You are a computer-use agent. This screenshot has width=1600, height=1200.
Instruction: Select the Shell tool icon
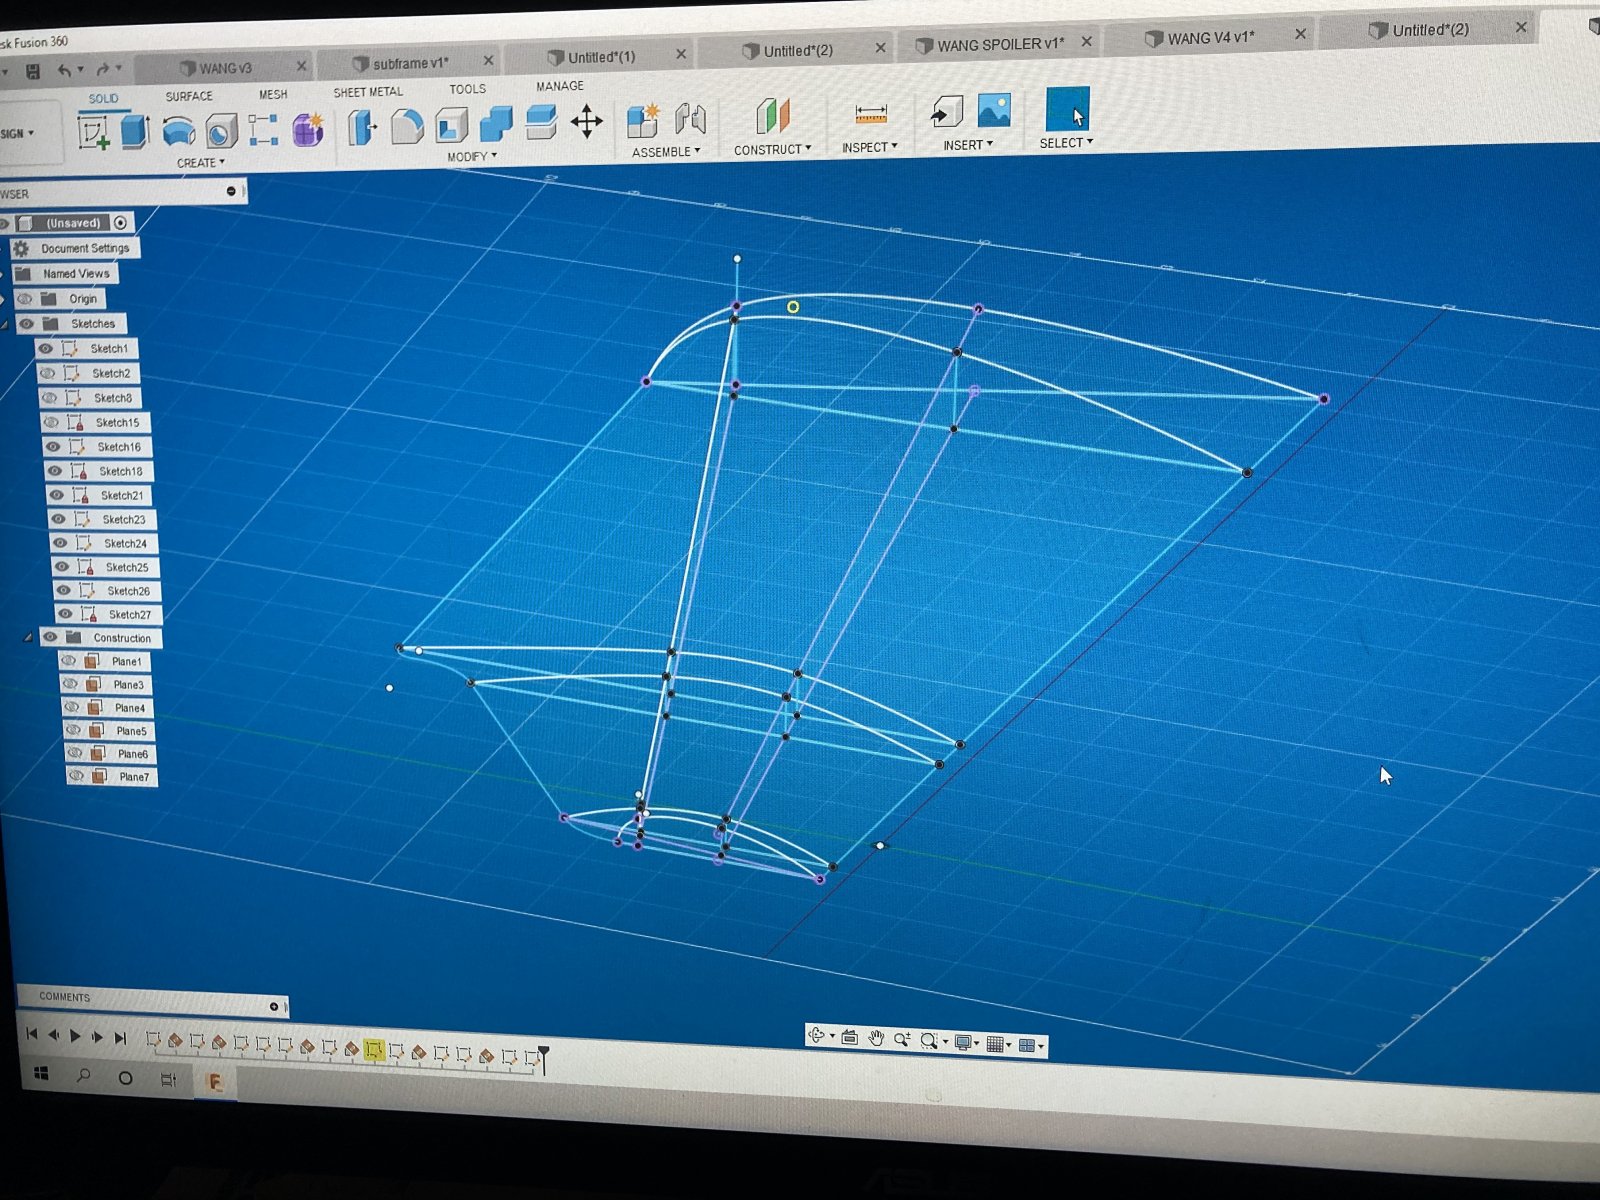tap(452, 125)
